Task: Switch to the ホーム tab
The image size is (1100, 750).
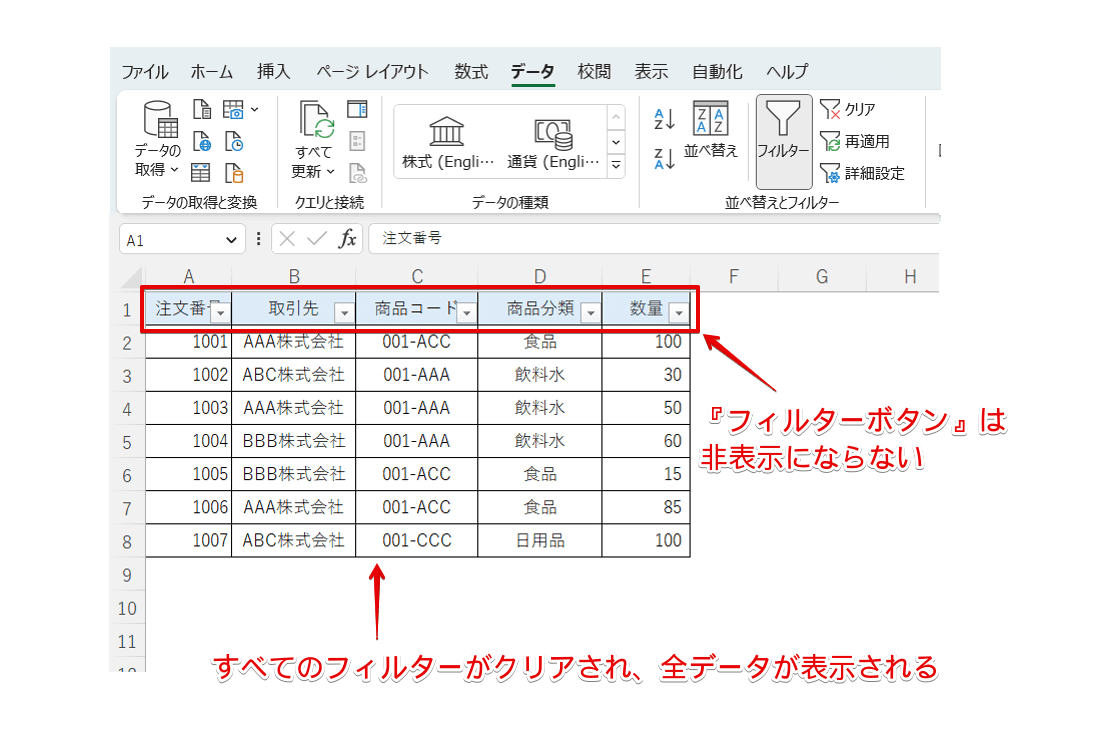Action: 211,72
